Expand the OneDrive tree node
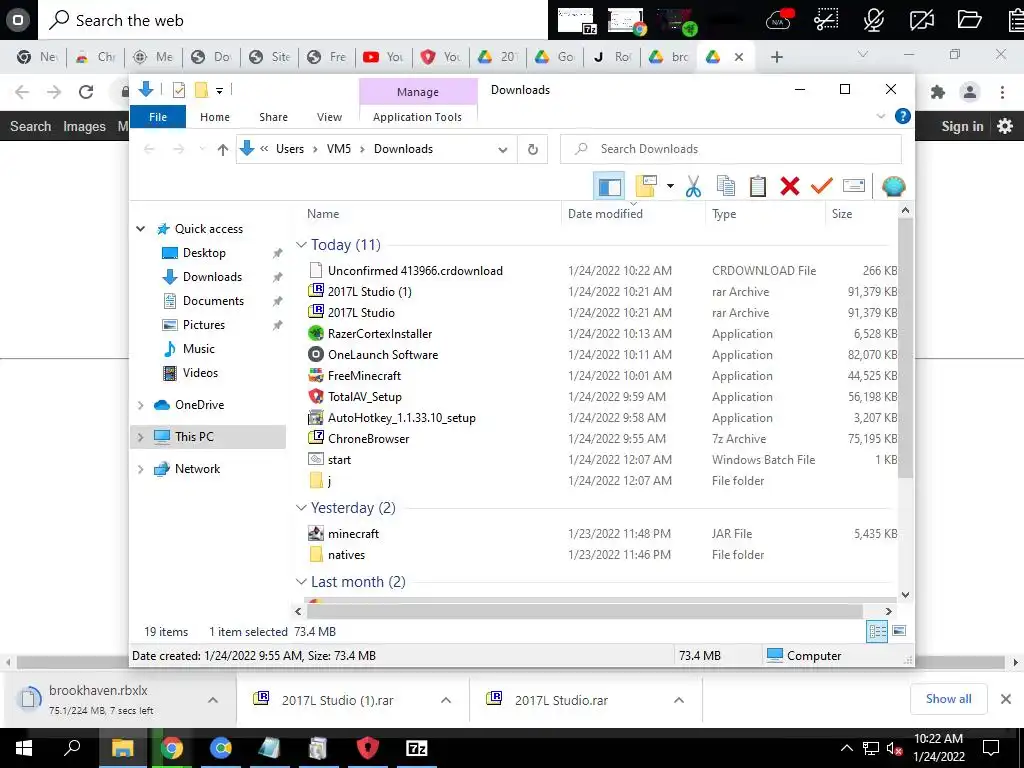This screenshot has width=1024, height=768. pyautogui.click(x=140, y=405)
